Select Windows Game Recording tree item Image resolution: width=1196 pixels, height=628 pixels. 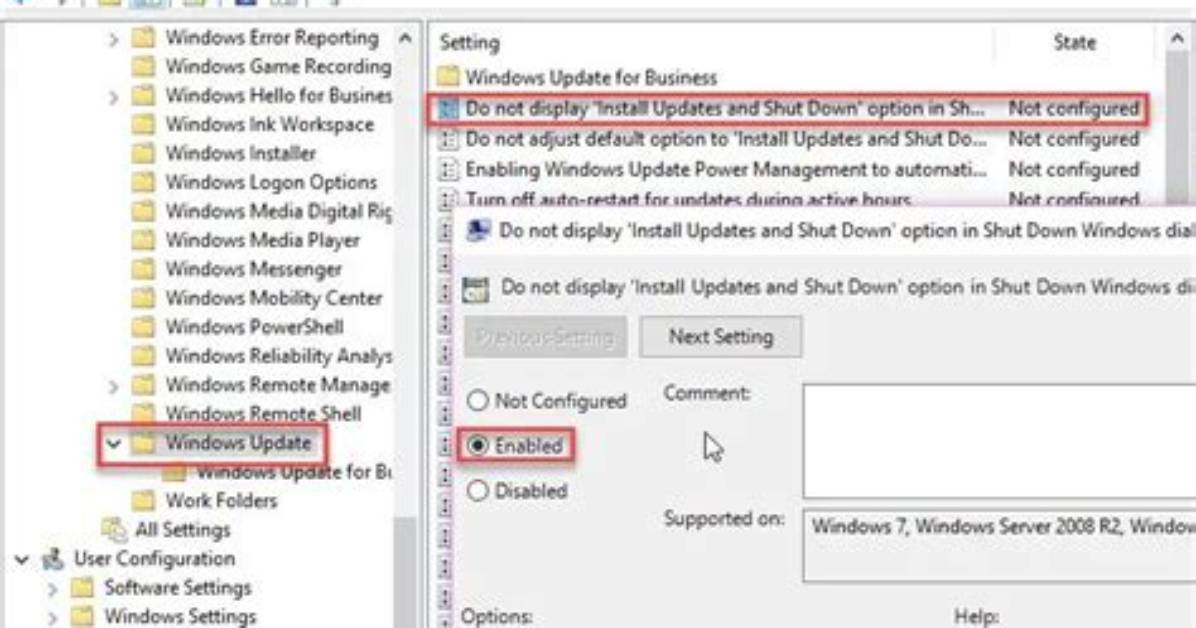point(278,66)
